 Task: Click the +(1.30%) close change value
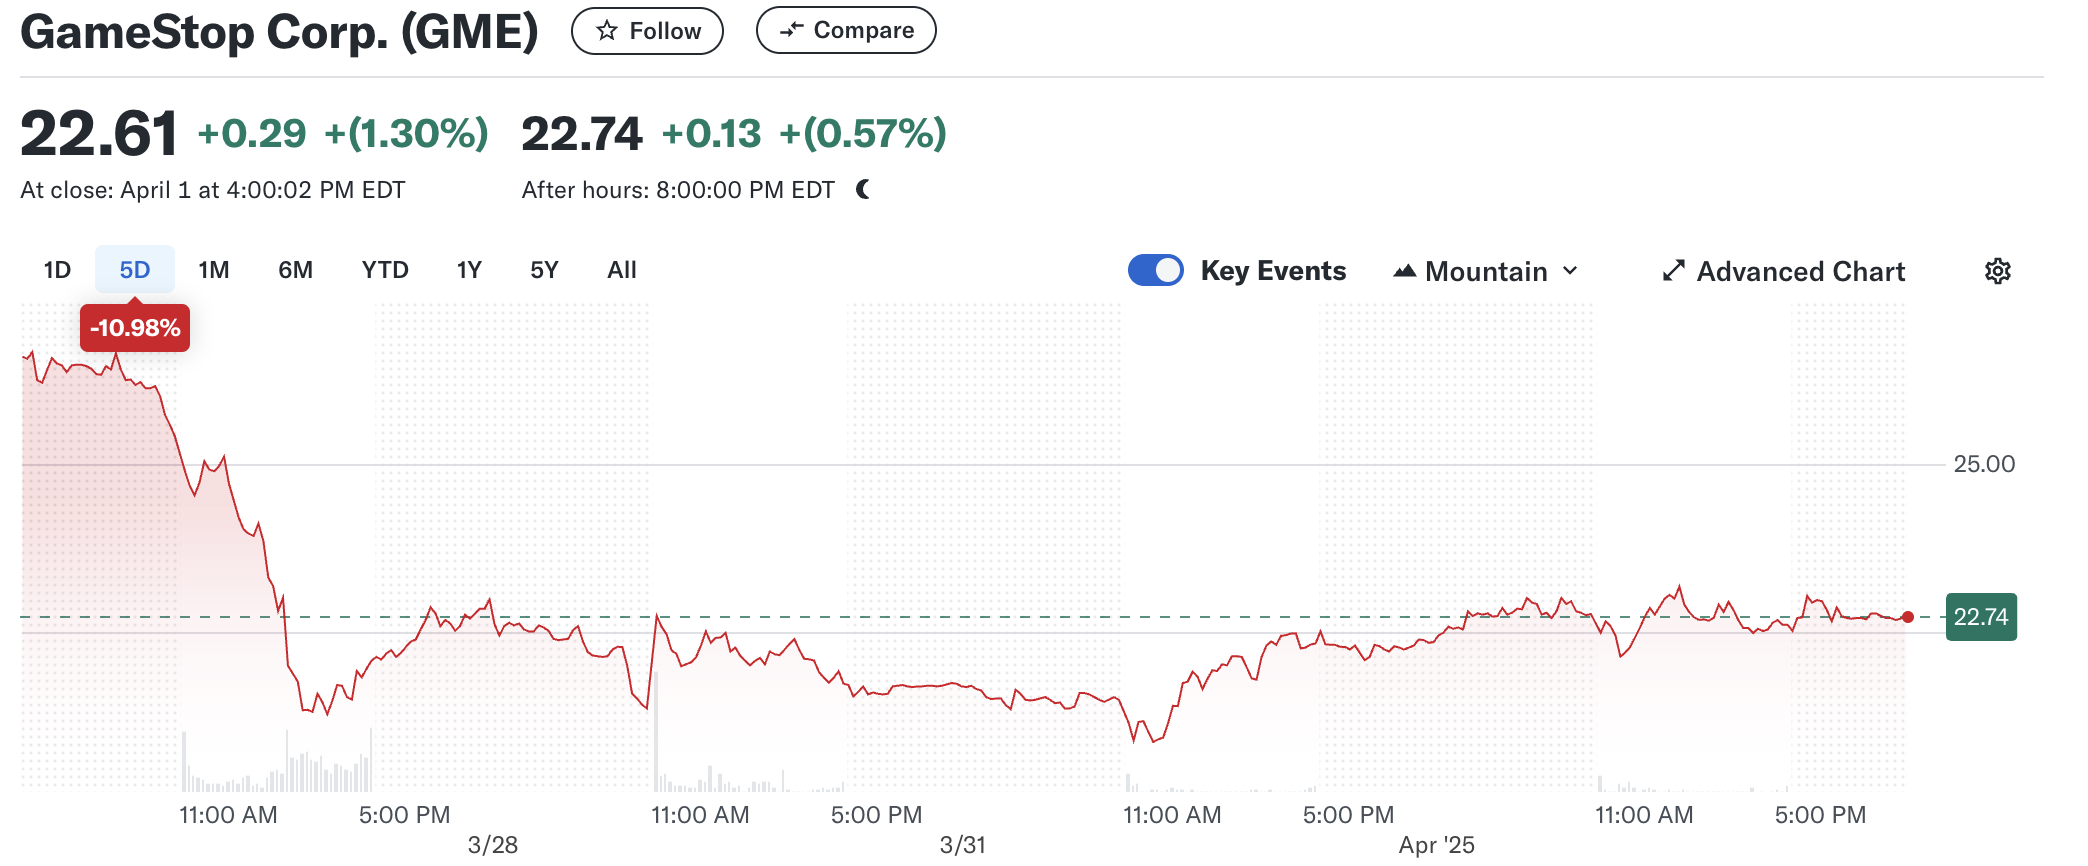(406, 133)
